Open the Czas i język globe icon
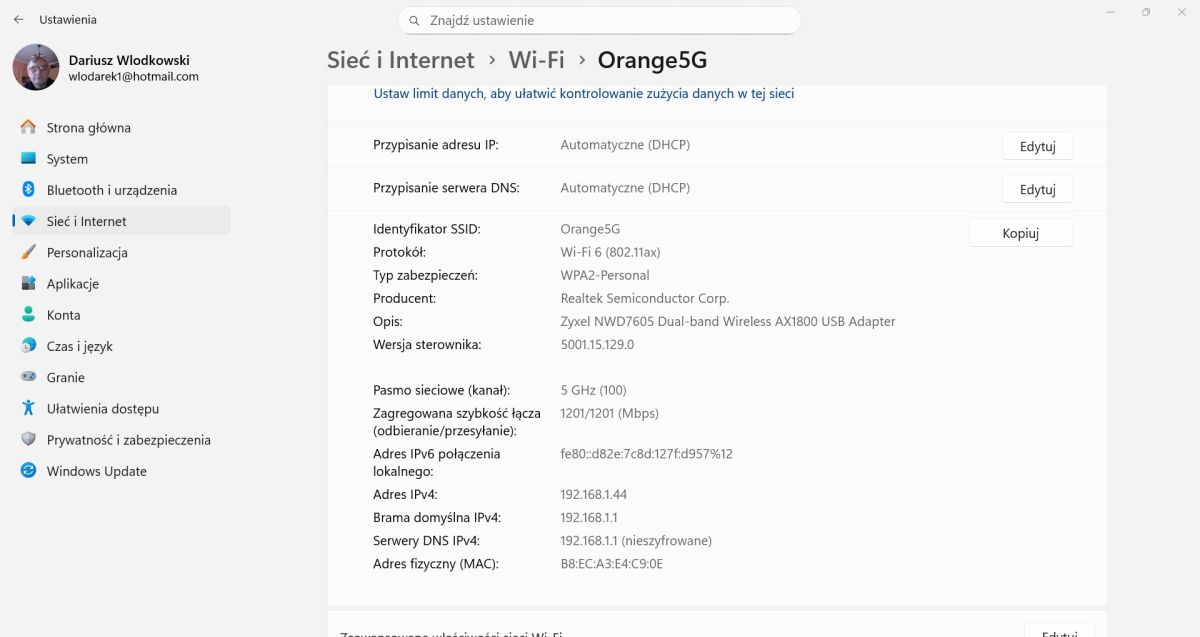1200x637 pixels. tap(28, 346)
